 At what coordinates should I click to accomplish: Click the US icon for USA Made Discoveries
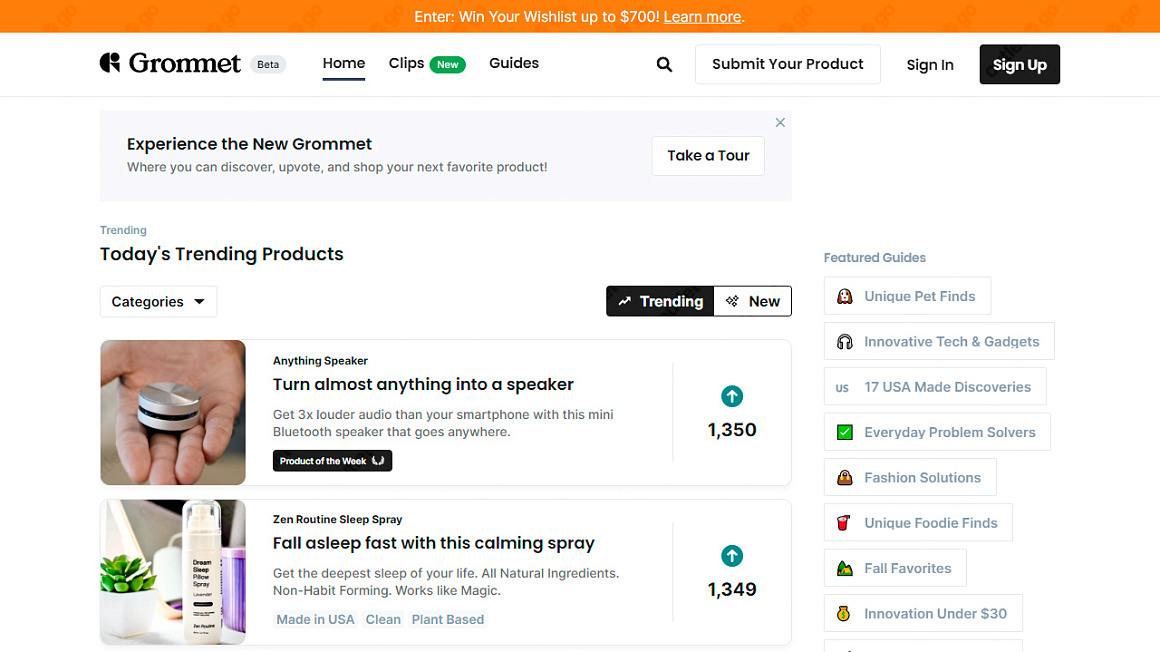(x=842, y=387)
